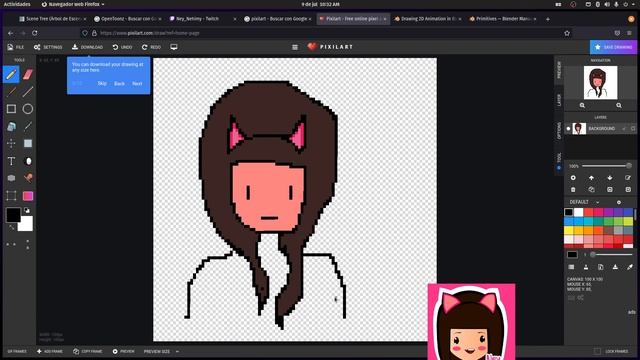640x360 pixels.
Task: Toggle visibility dot of Background layer
Action: pos(568,129)
